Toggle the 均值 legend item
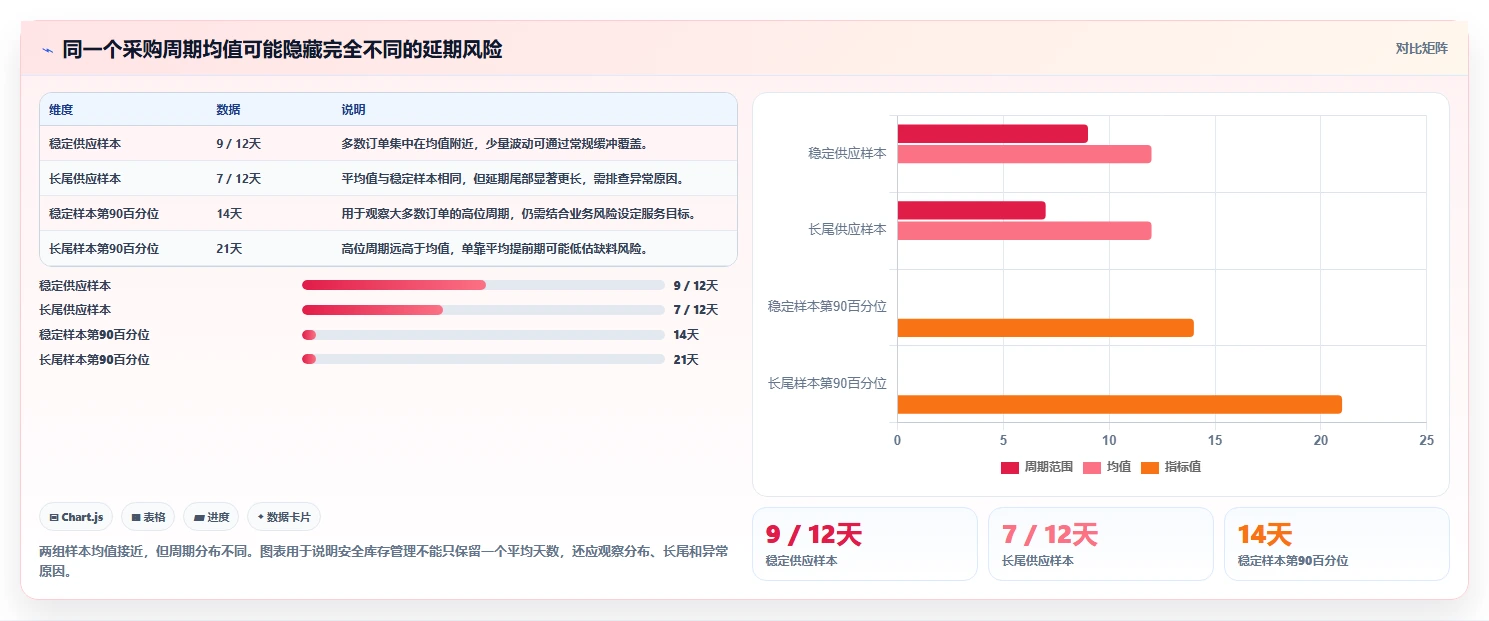The width and height of the screenshot is (1489, 621). pyautogui.click(x=1108, y=467)
